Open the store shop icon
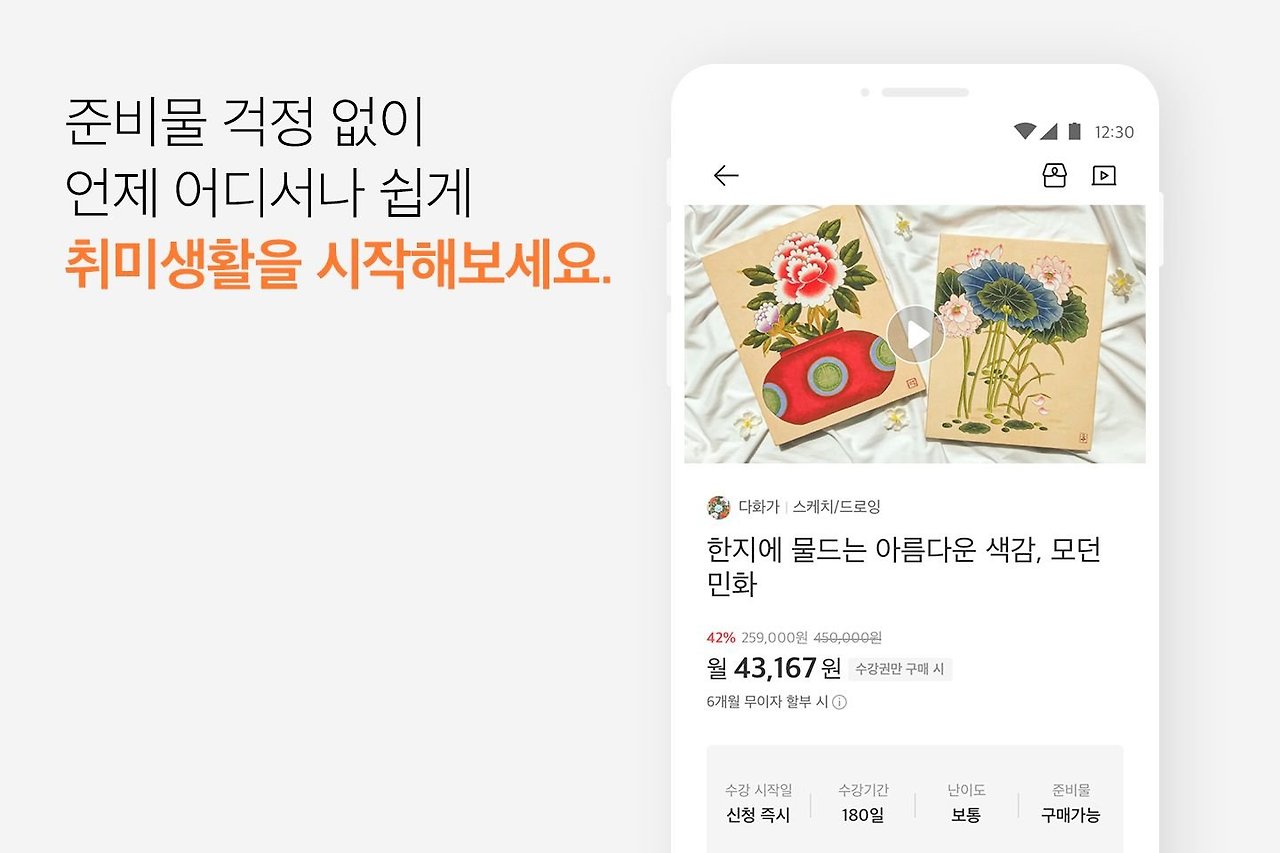Viewport: 1280px width, 853px height. (x=1054, y=176)
